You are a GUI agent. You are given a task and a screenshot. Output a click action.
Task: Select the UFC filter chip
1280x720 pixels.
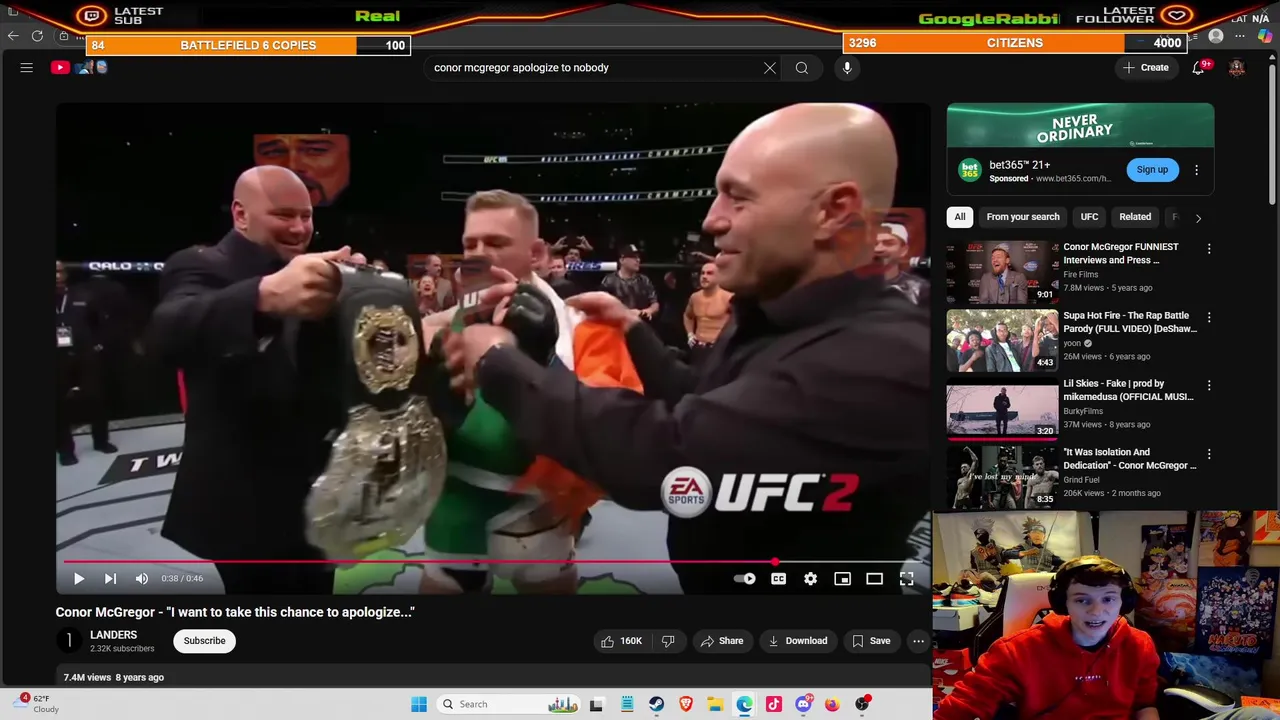pyautogui.click(x=1089, y=217)
